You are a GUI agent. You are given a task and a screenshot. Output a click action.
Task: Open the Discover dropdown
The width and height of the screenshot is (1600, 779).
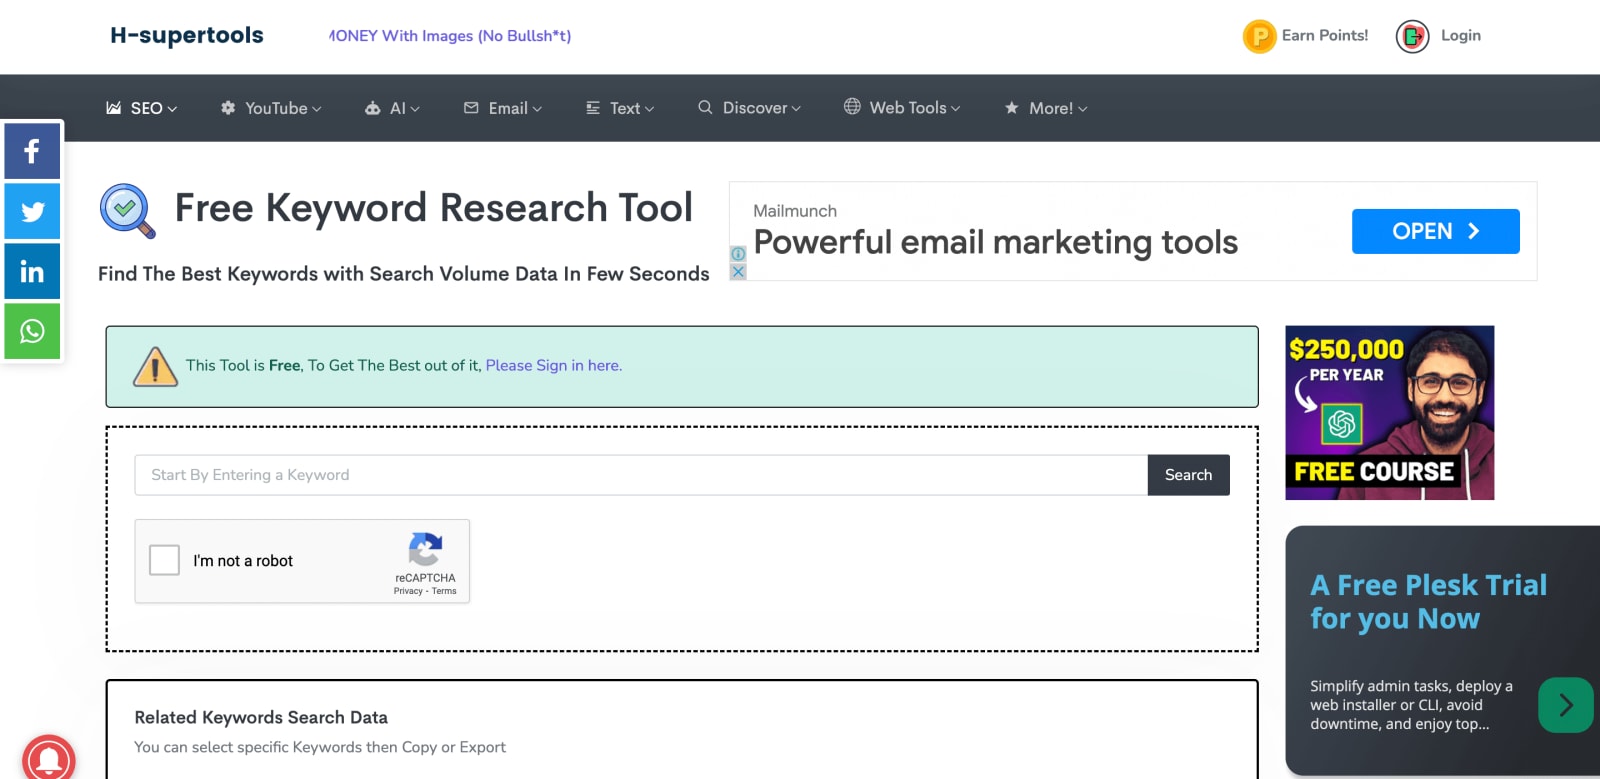tap(749, 108)
